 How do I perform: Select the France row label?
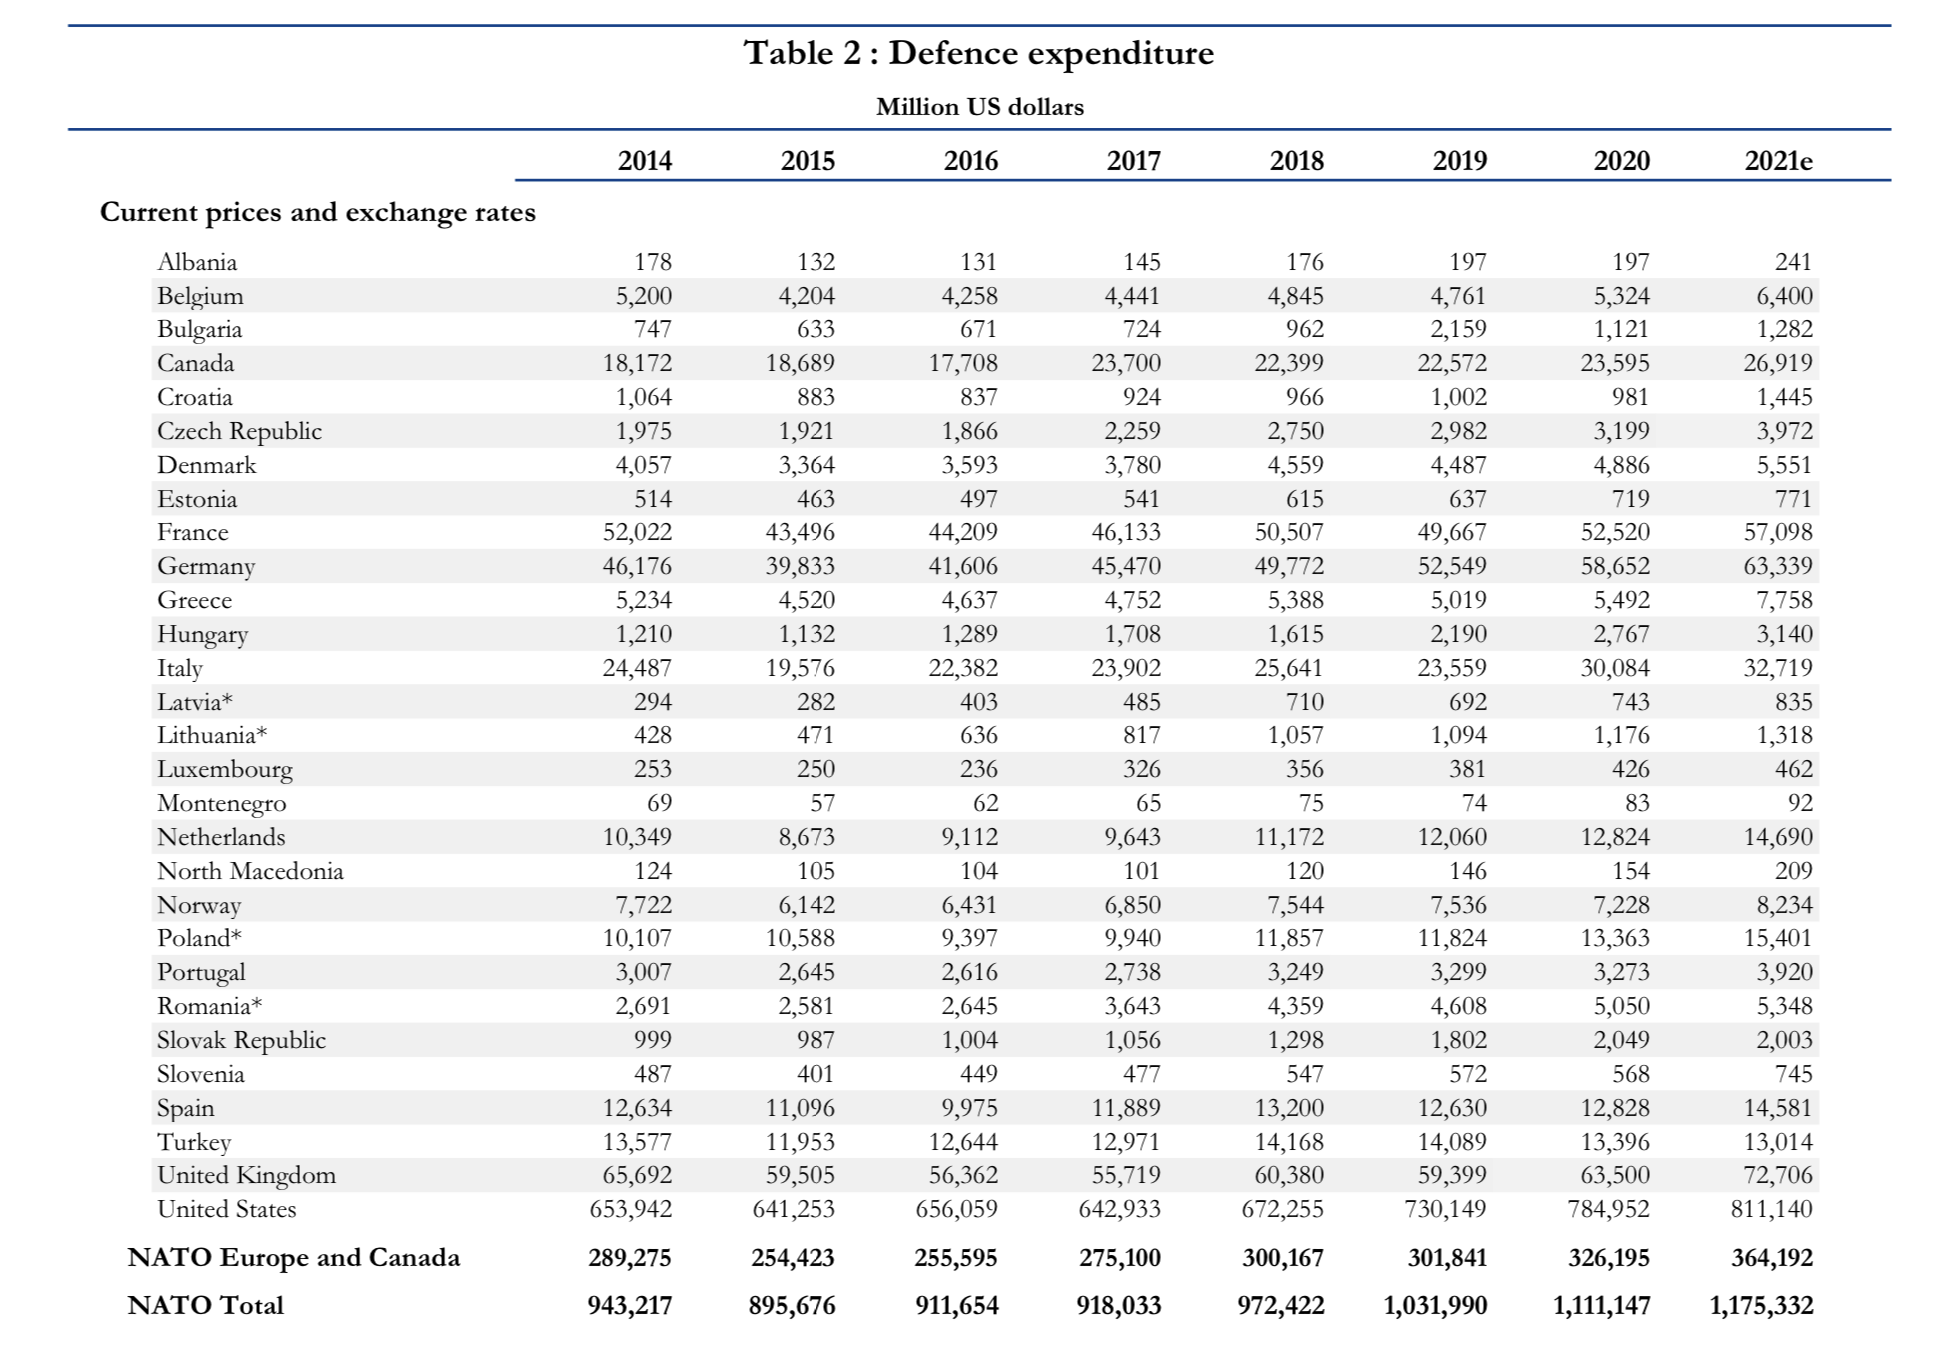tap(192, 532)
